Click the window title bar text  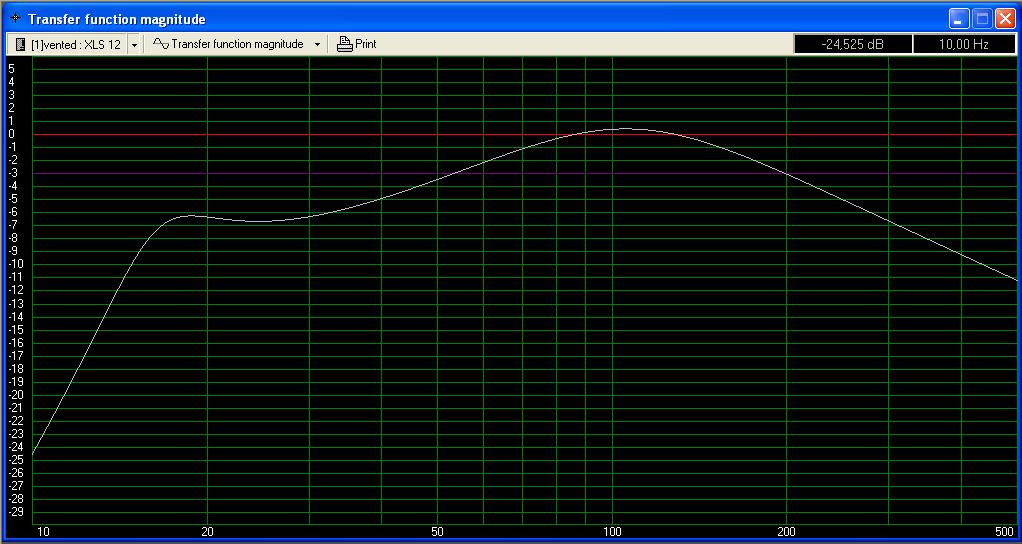coord(117,19)
